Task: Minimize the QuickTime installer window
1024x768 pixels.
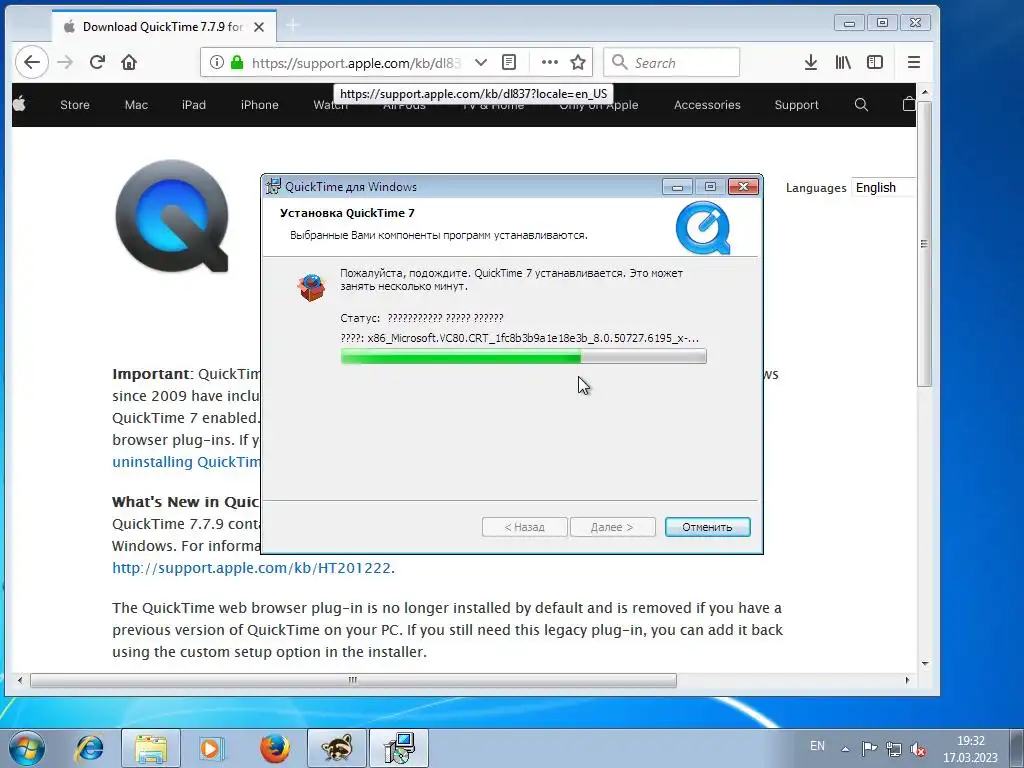Action: [x=677, y=187]
